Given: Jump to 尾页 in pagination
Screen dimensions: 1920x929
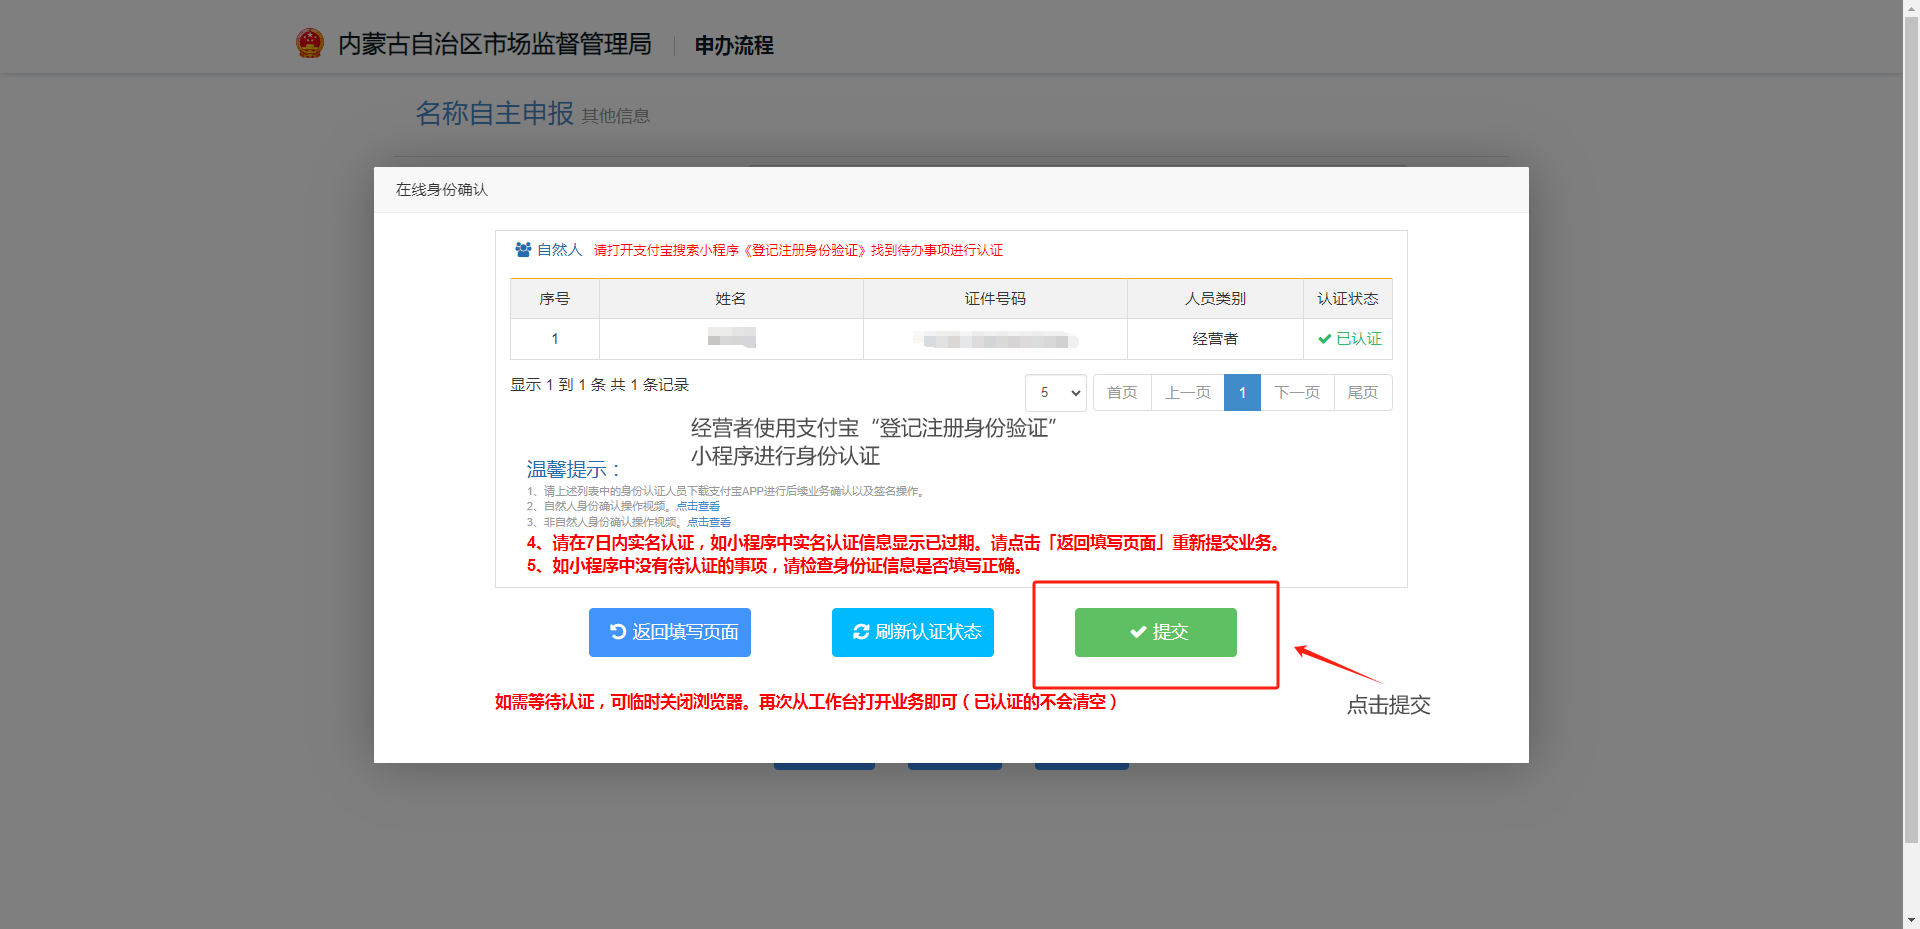Looking at the screenshot, I should [x=1362, y=393].
